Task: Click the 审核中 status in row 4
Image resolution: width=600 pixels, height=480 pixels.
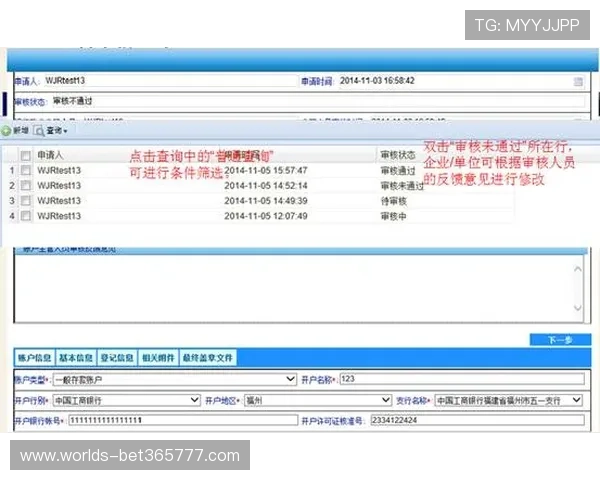Action: pyautogui.click(x=393, y=216)
